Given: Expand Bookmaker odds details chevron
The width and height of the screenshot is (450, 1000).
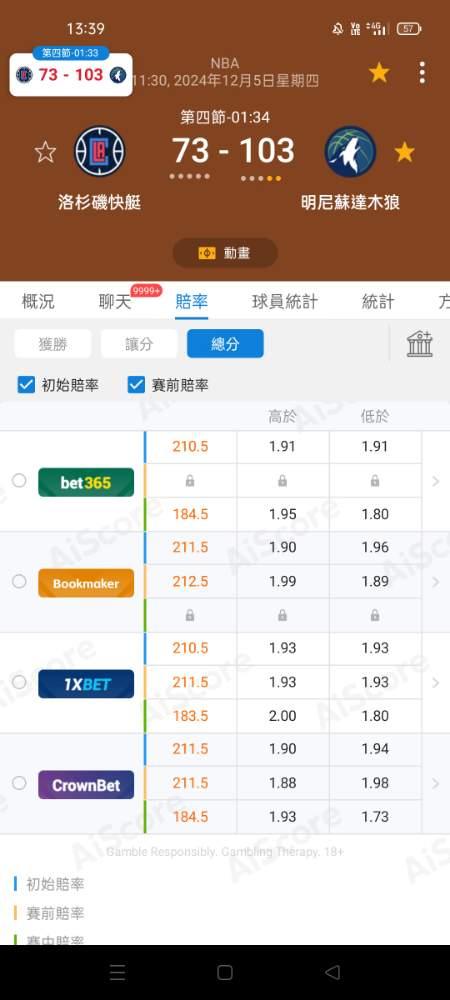Looking at the screenshot, I should 436,582.
